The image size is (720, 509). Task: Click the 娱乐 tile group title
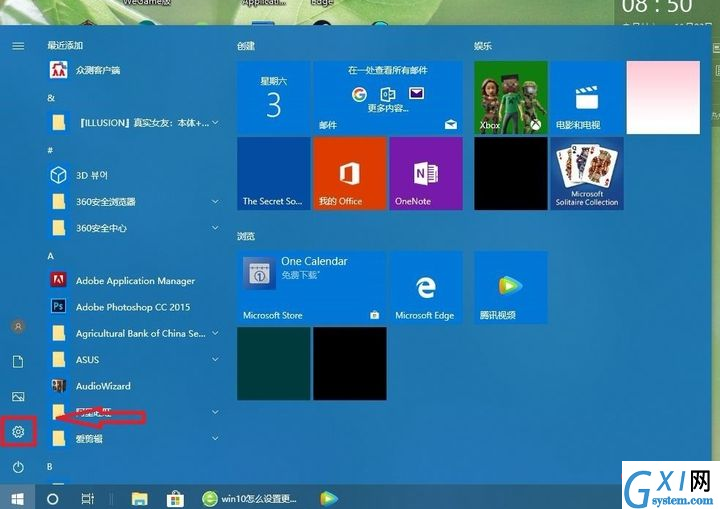point(483,46)
